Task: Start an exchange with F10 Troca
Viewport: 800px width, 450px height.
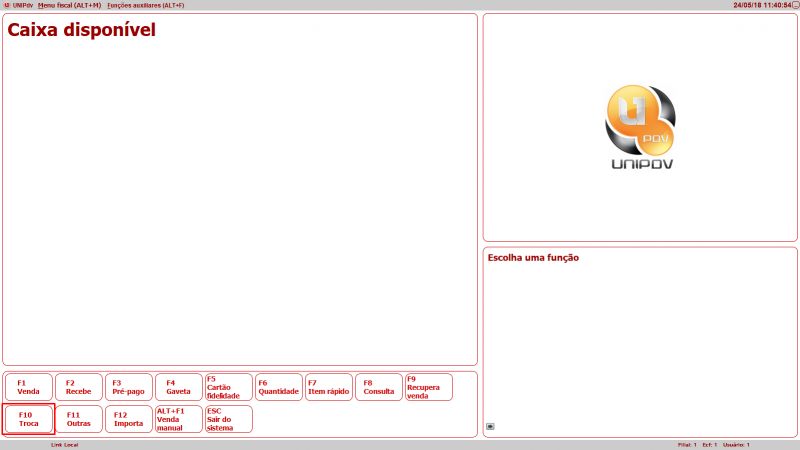Action: (29, 419)
